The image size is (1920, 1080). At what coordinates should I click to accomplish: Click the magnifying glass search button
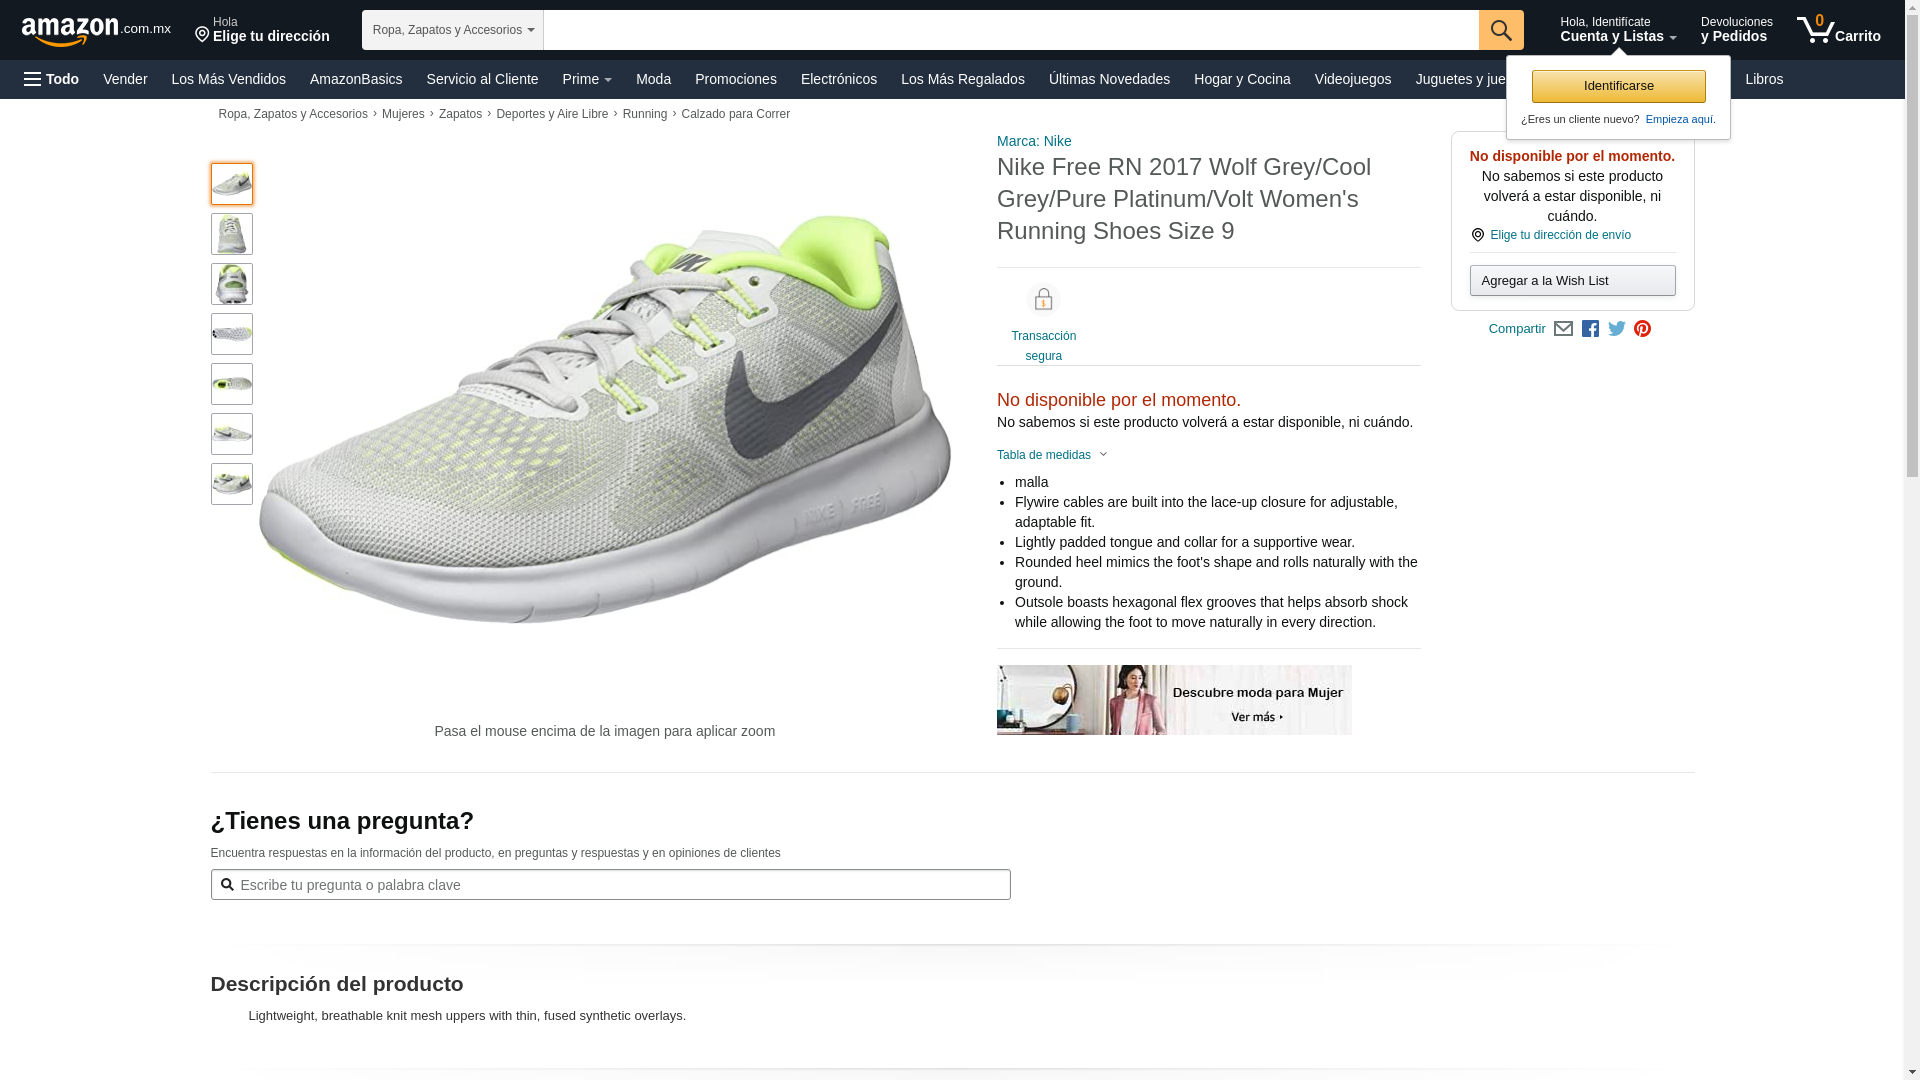(1500, 30)
